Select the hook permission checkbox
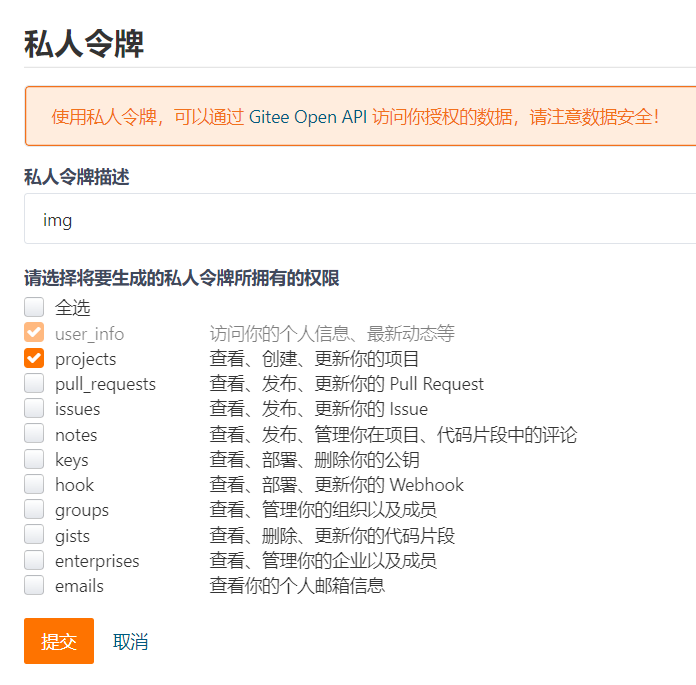This screenshot has width=696, height=685. coord(34,484)
